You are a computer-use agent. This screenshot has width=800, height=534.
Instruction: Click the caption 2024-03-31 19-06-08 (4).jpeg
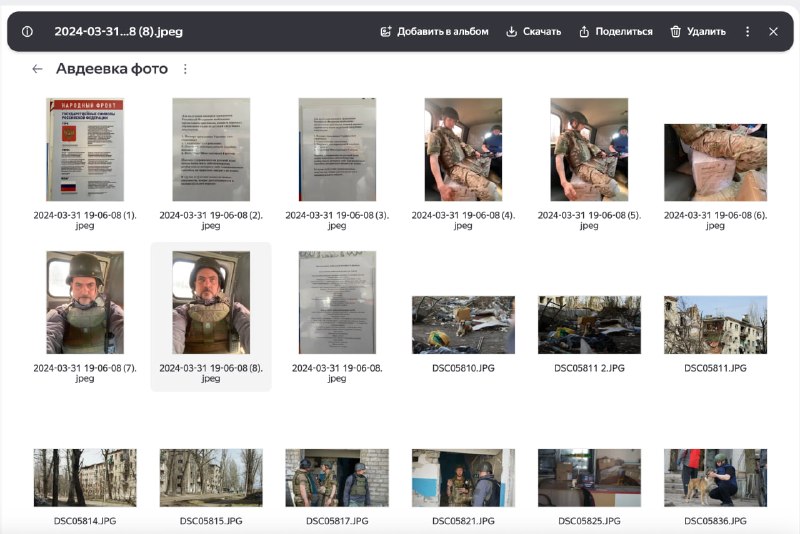click(x=463, y=220)
